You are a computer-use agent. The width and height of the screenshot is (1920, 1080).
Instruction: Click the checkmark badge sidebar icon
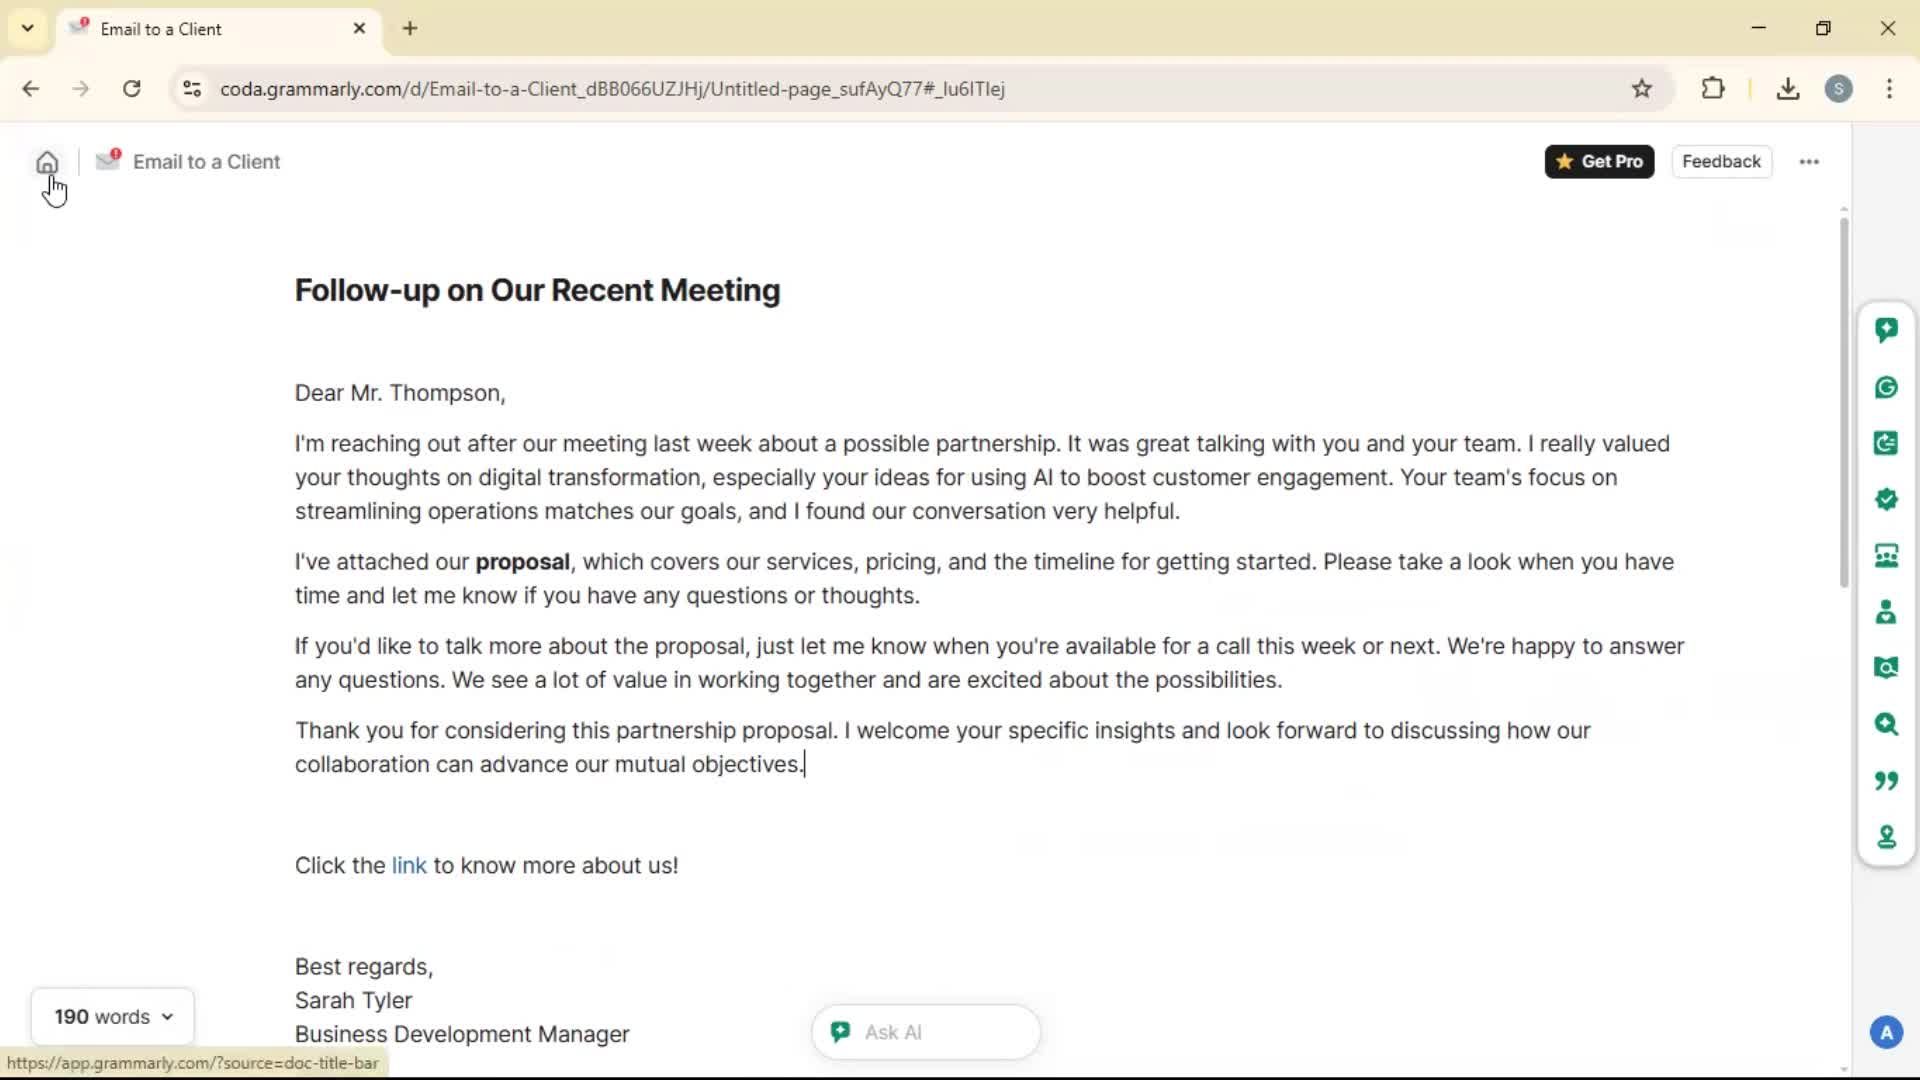1886,499
